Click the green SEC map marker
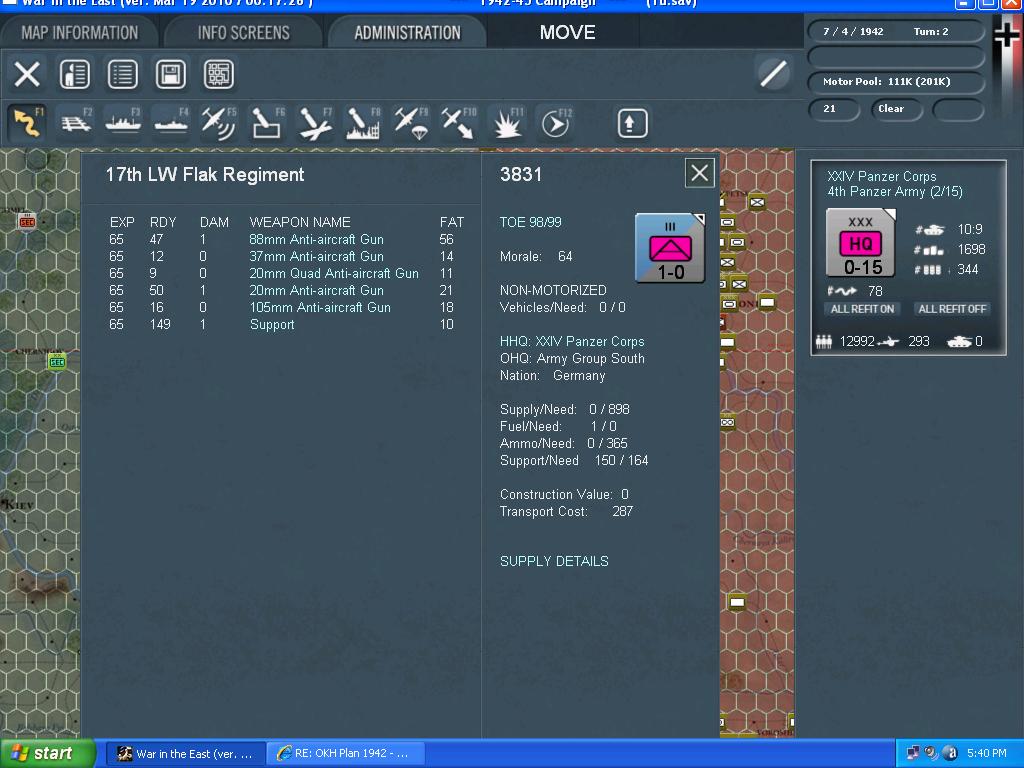This screenshot has width=1024, height=768. point(57,361)
